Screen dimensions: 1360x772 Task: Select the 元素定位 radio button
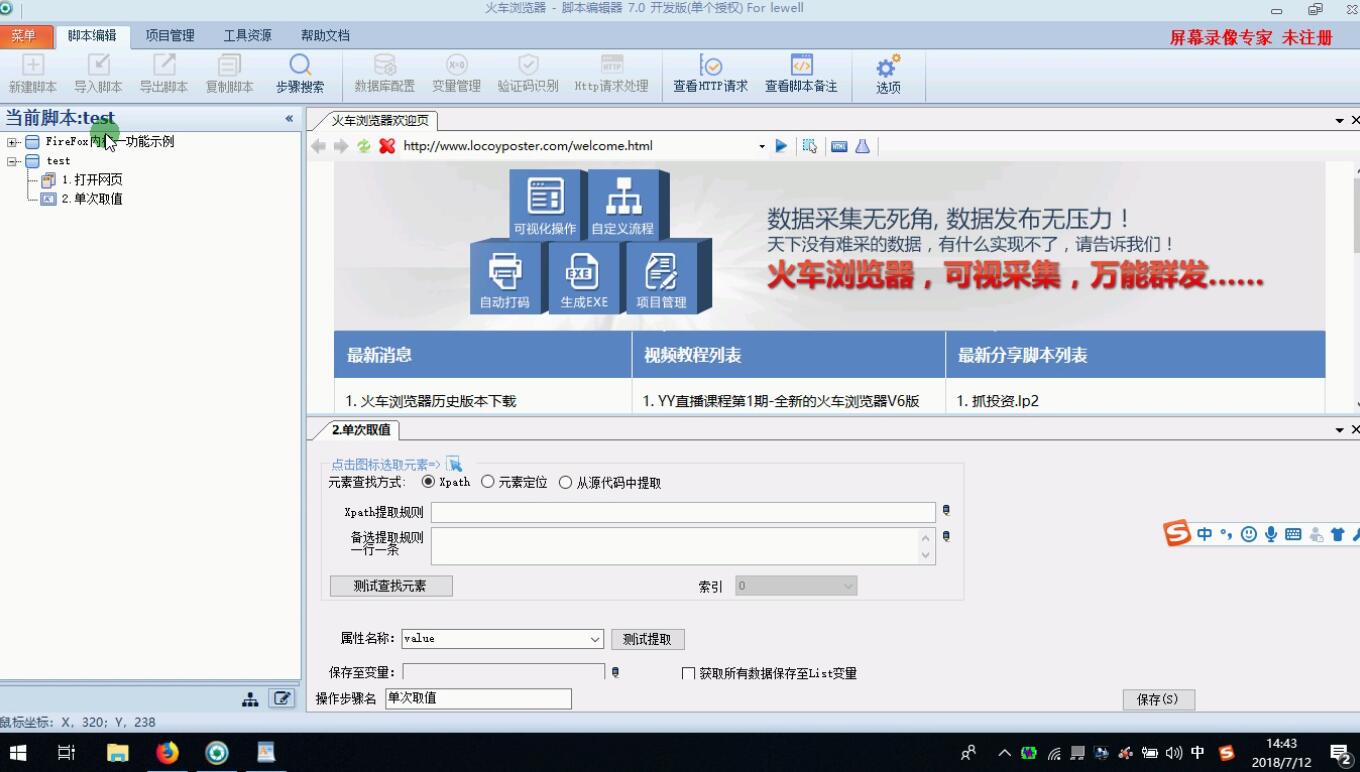pyautogui.click(x=488, y=482)
